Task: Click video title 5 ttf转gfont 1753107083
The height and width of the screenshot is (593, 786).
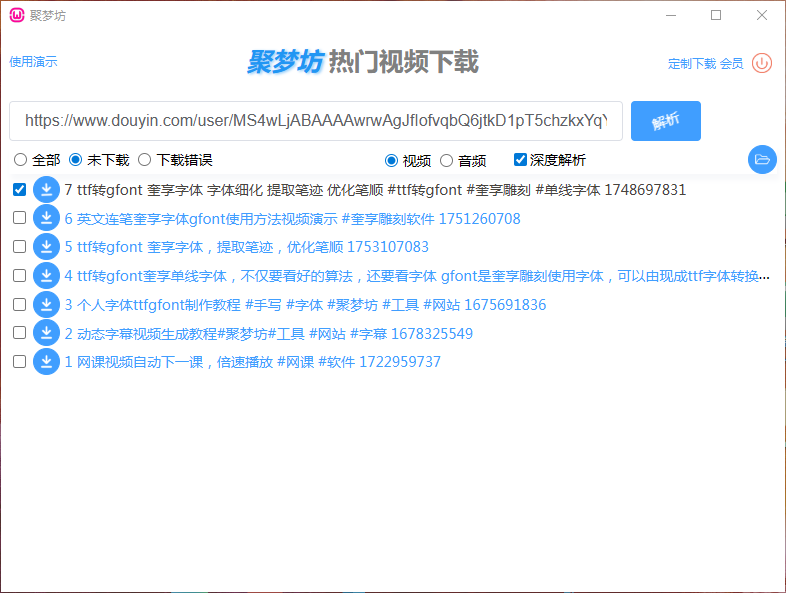Action: [247, 247]
